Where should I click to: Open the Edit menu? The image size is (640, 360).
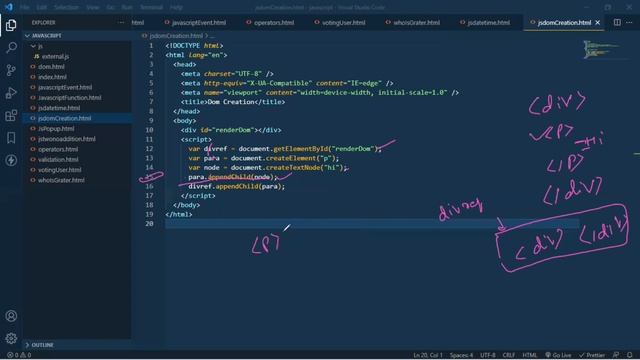pos(41,7)
